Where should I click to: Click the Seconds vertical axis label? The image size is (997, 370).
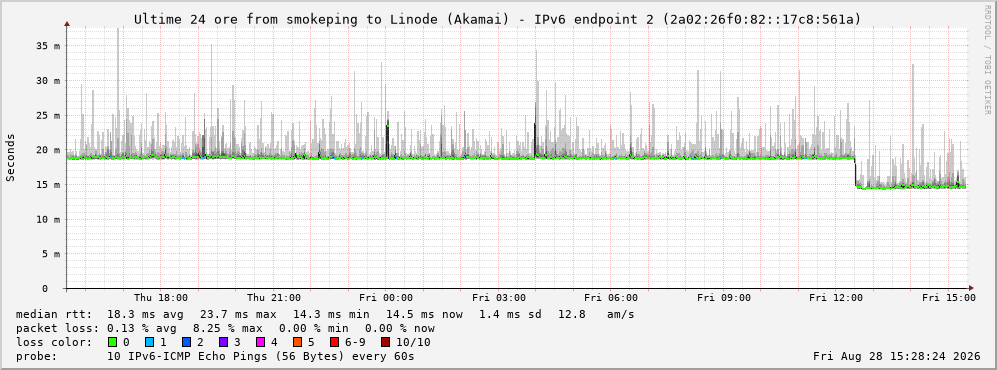coord(10,157)
